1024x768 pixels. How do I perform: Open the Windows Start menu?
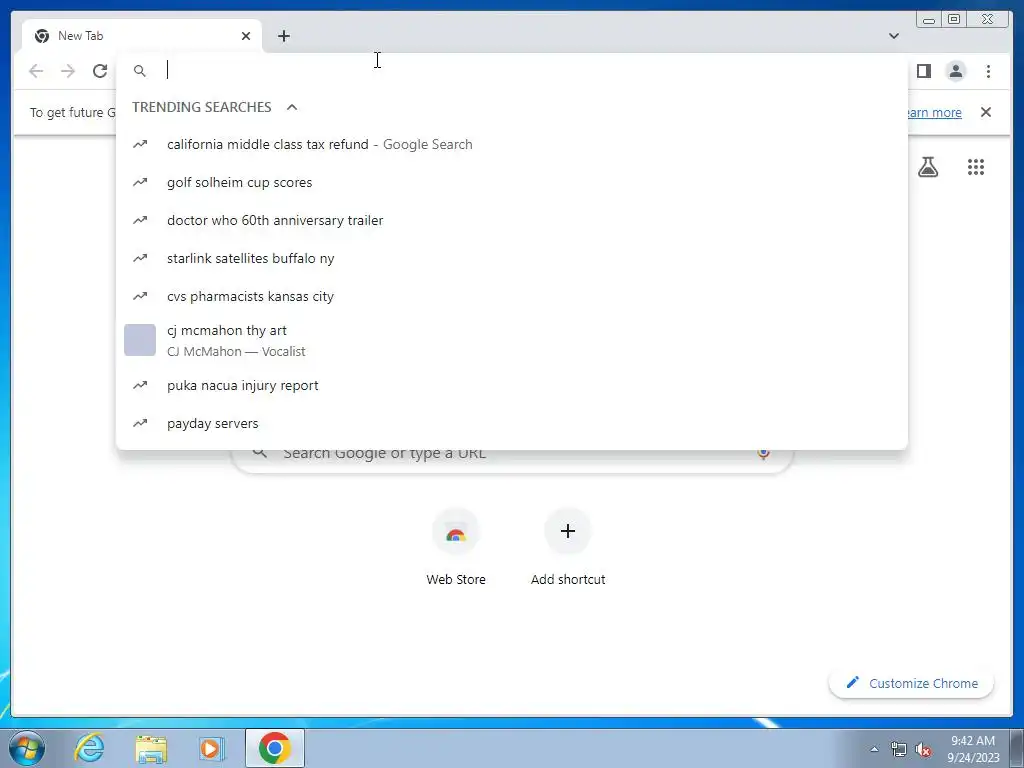[x=26, y=748]
